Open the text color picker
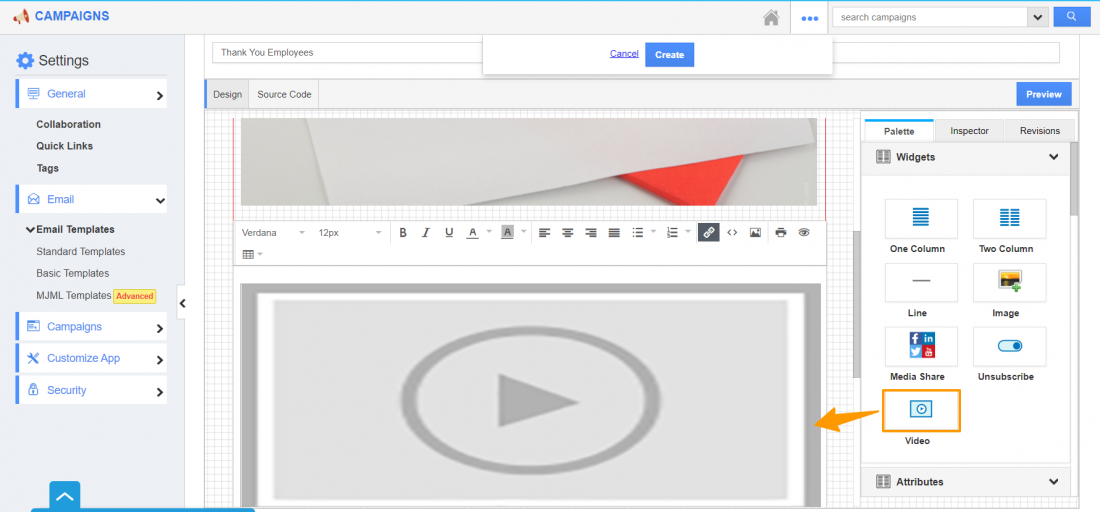This screenshot has height=512, width=1100. tap(473, 233)
